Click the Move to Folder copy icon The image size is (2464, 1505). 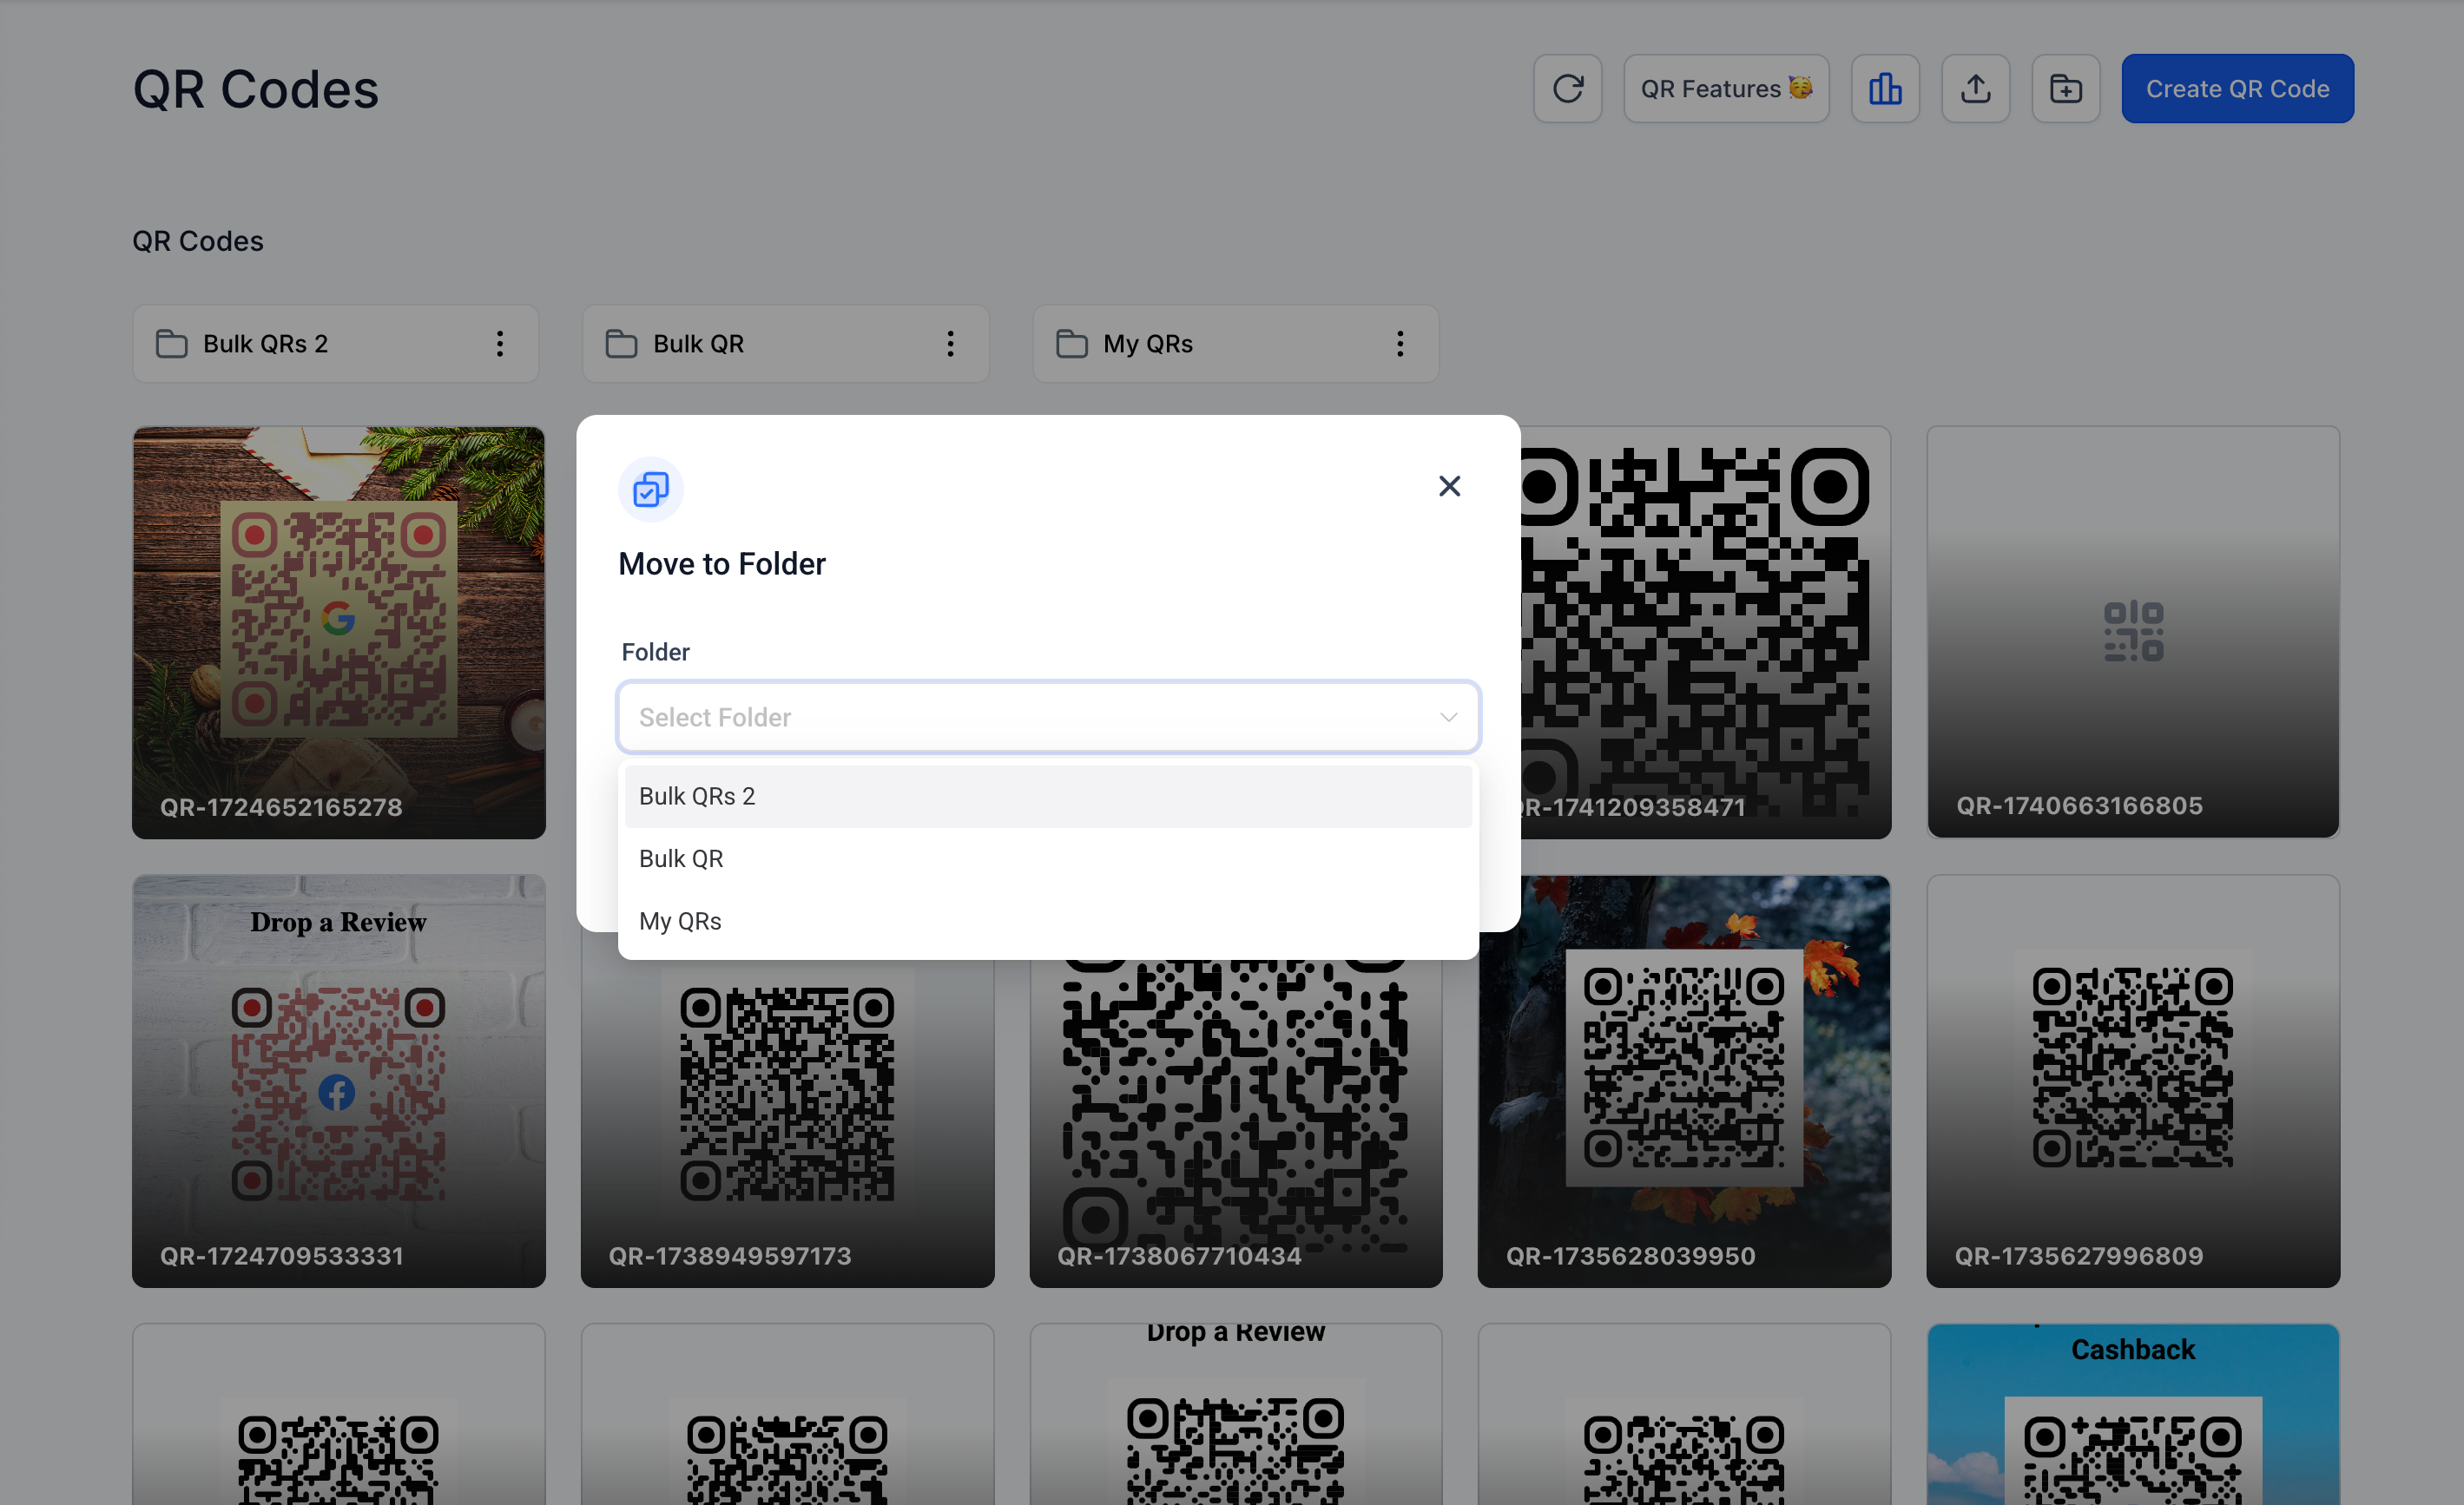tap(651, 489)
